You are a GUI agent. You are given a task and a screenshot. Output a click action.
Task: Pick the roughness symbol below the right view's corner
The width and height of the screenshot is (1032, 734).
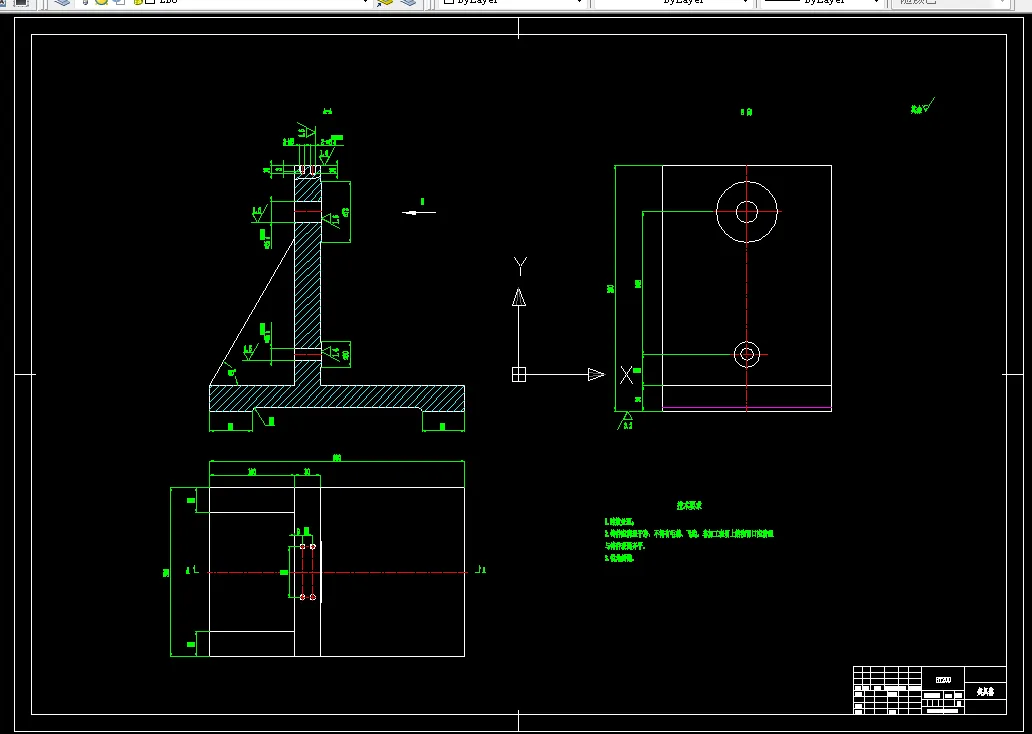(x=626, y=421)
